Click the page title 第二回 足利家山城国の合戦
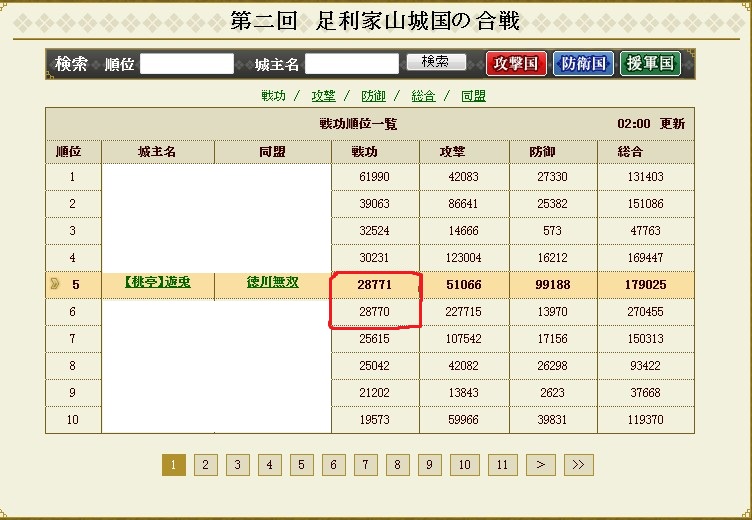This screenshot has height=520, width=752. coord(376,21)
